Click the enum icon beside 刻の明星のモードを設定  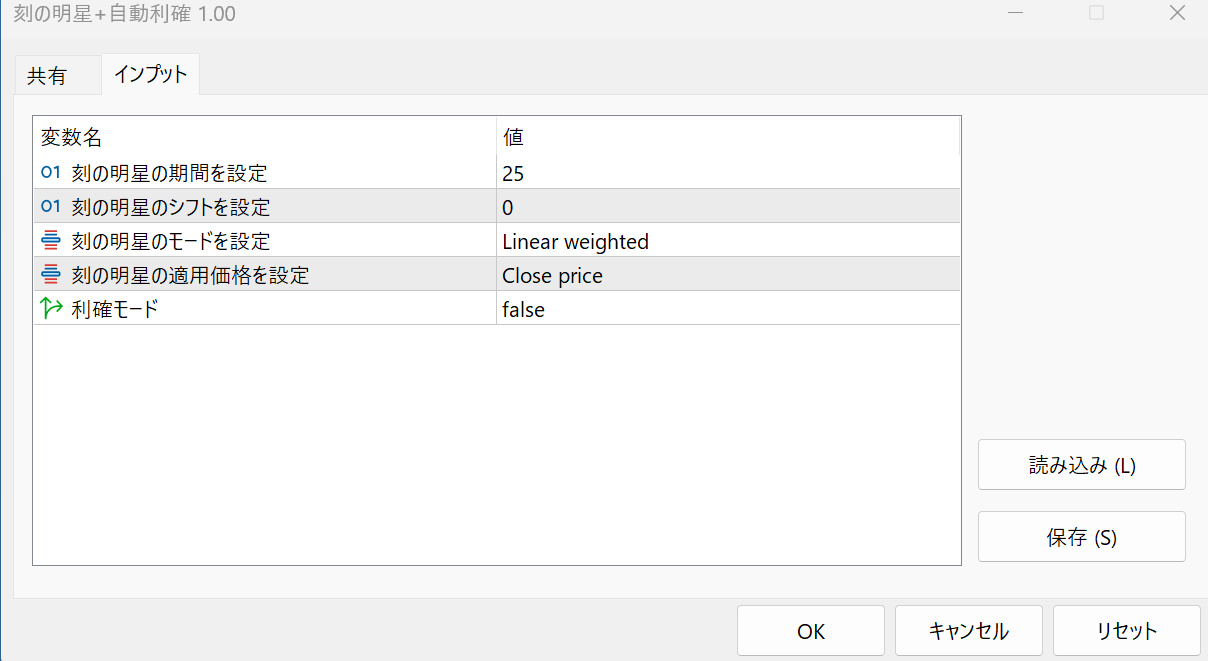point(51,241)
